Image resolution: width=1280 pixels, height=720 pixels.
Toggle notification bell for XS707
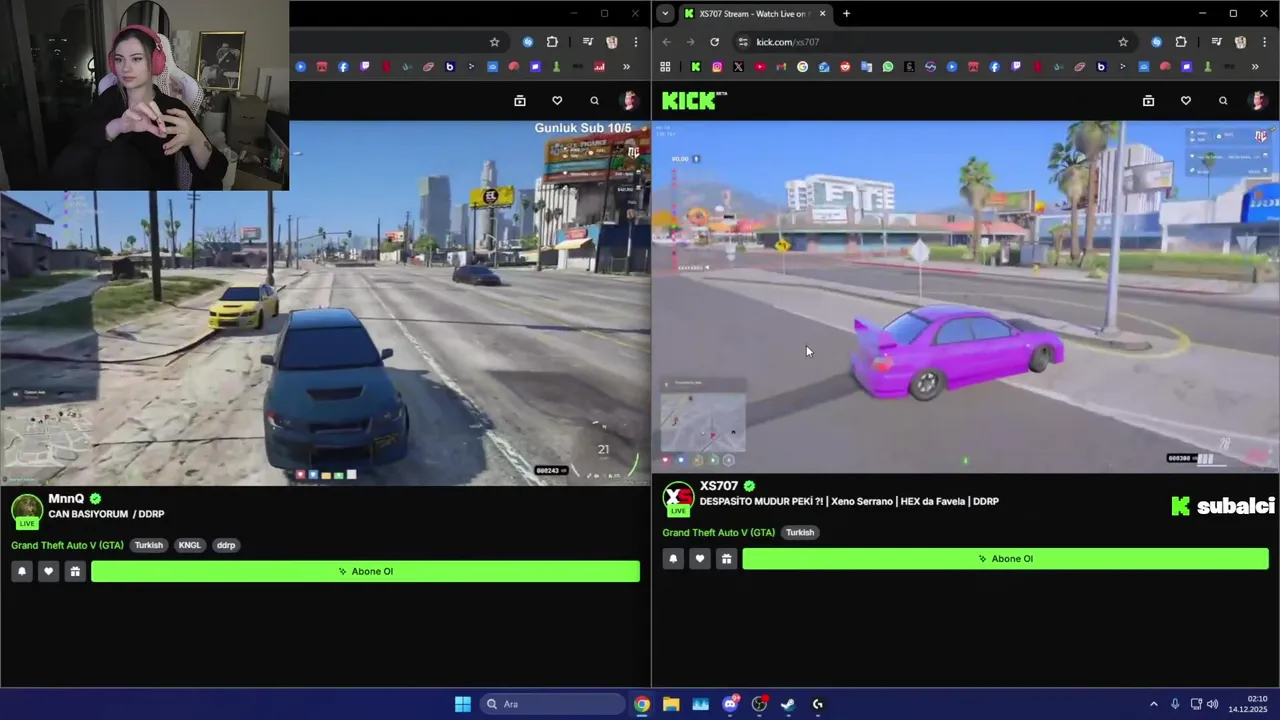point(673,559)
